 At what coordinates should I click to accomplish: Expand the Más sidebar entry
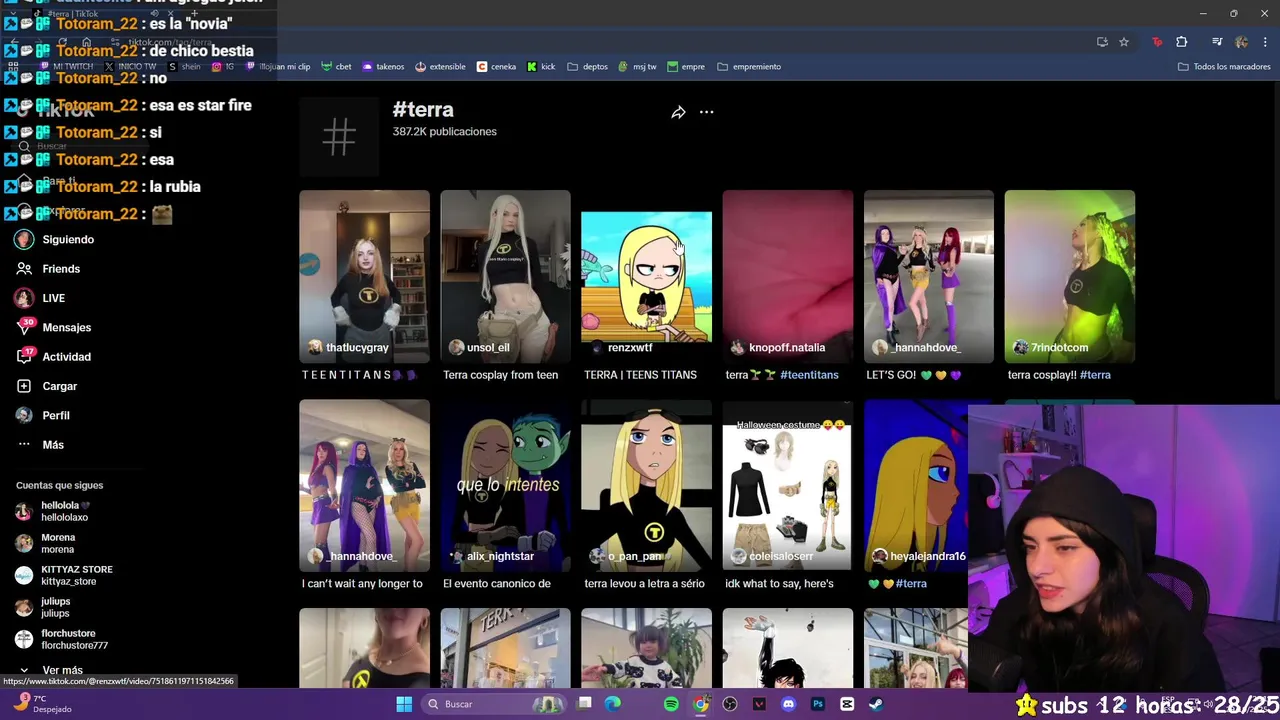(x=40, y=445)
